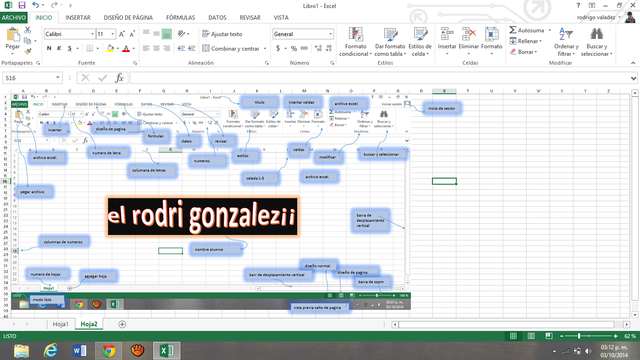Viewport: 640px width, 360px height.
Task: Open Buscar y seleccionar binoculars
Action: click(x=596, y=42)
